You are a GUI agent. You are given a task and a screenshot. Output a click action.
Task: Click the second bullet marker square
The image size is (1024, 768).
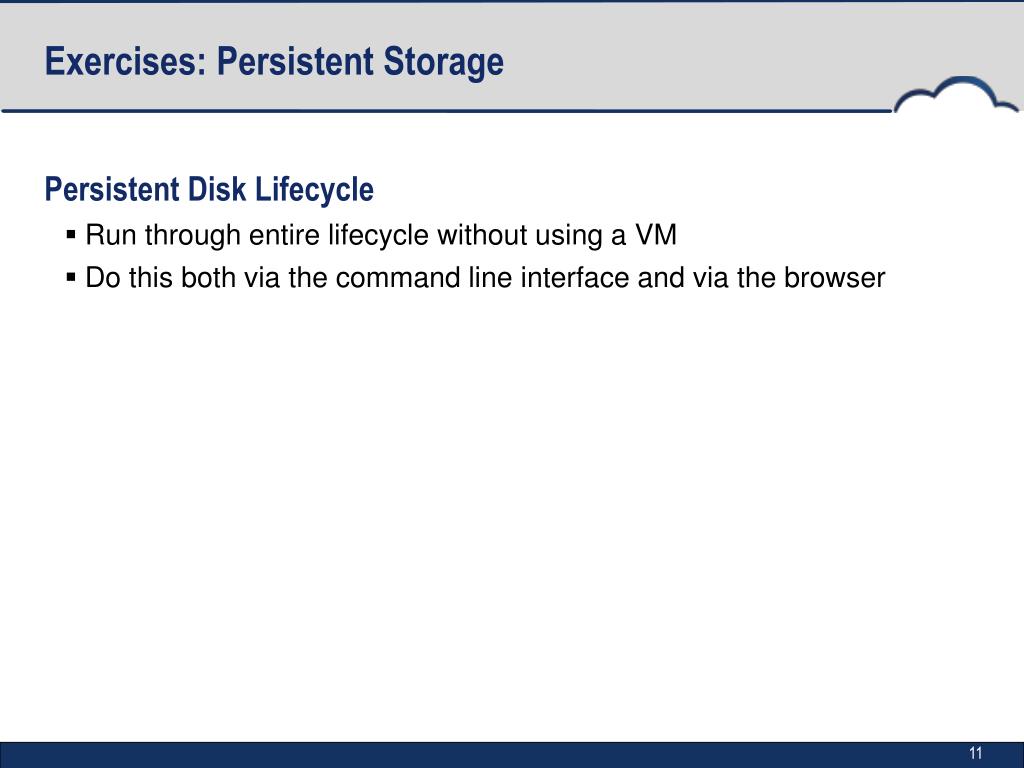coord(71,278)
